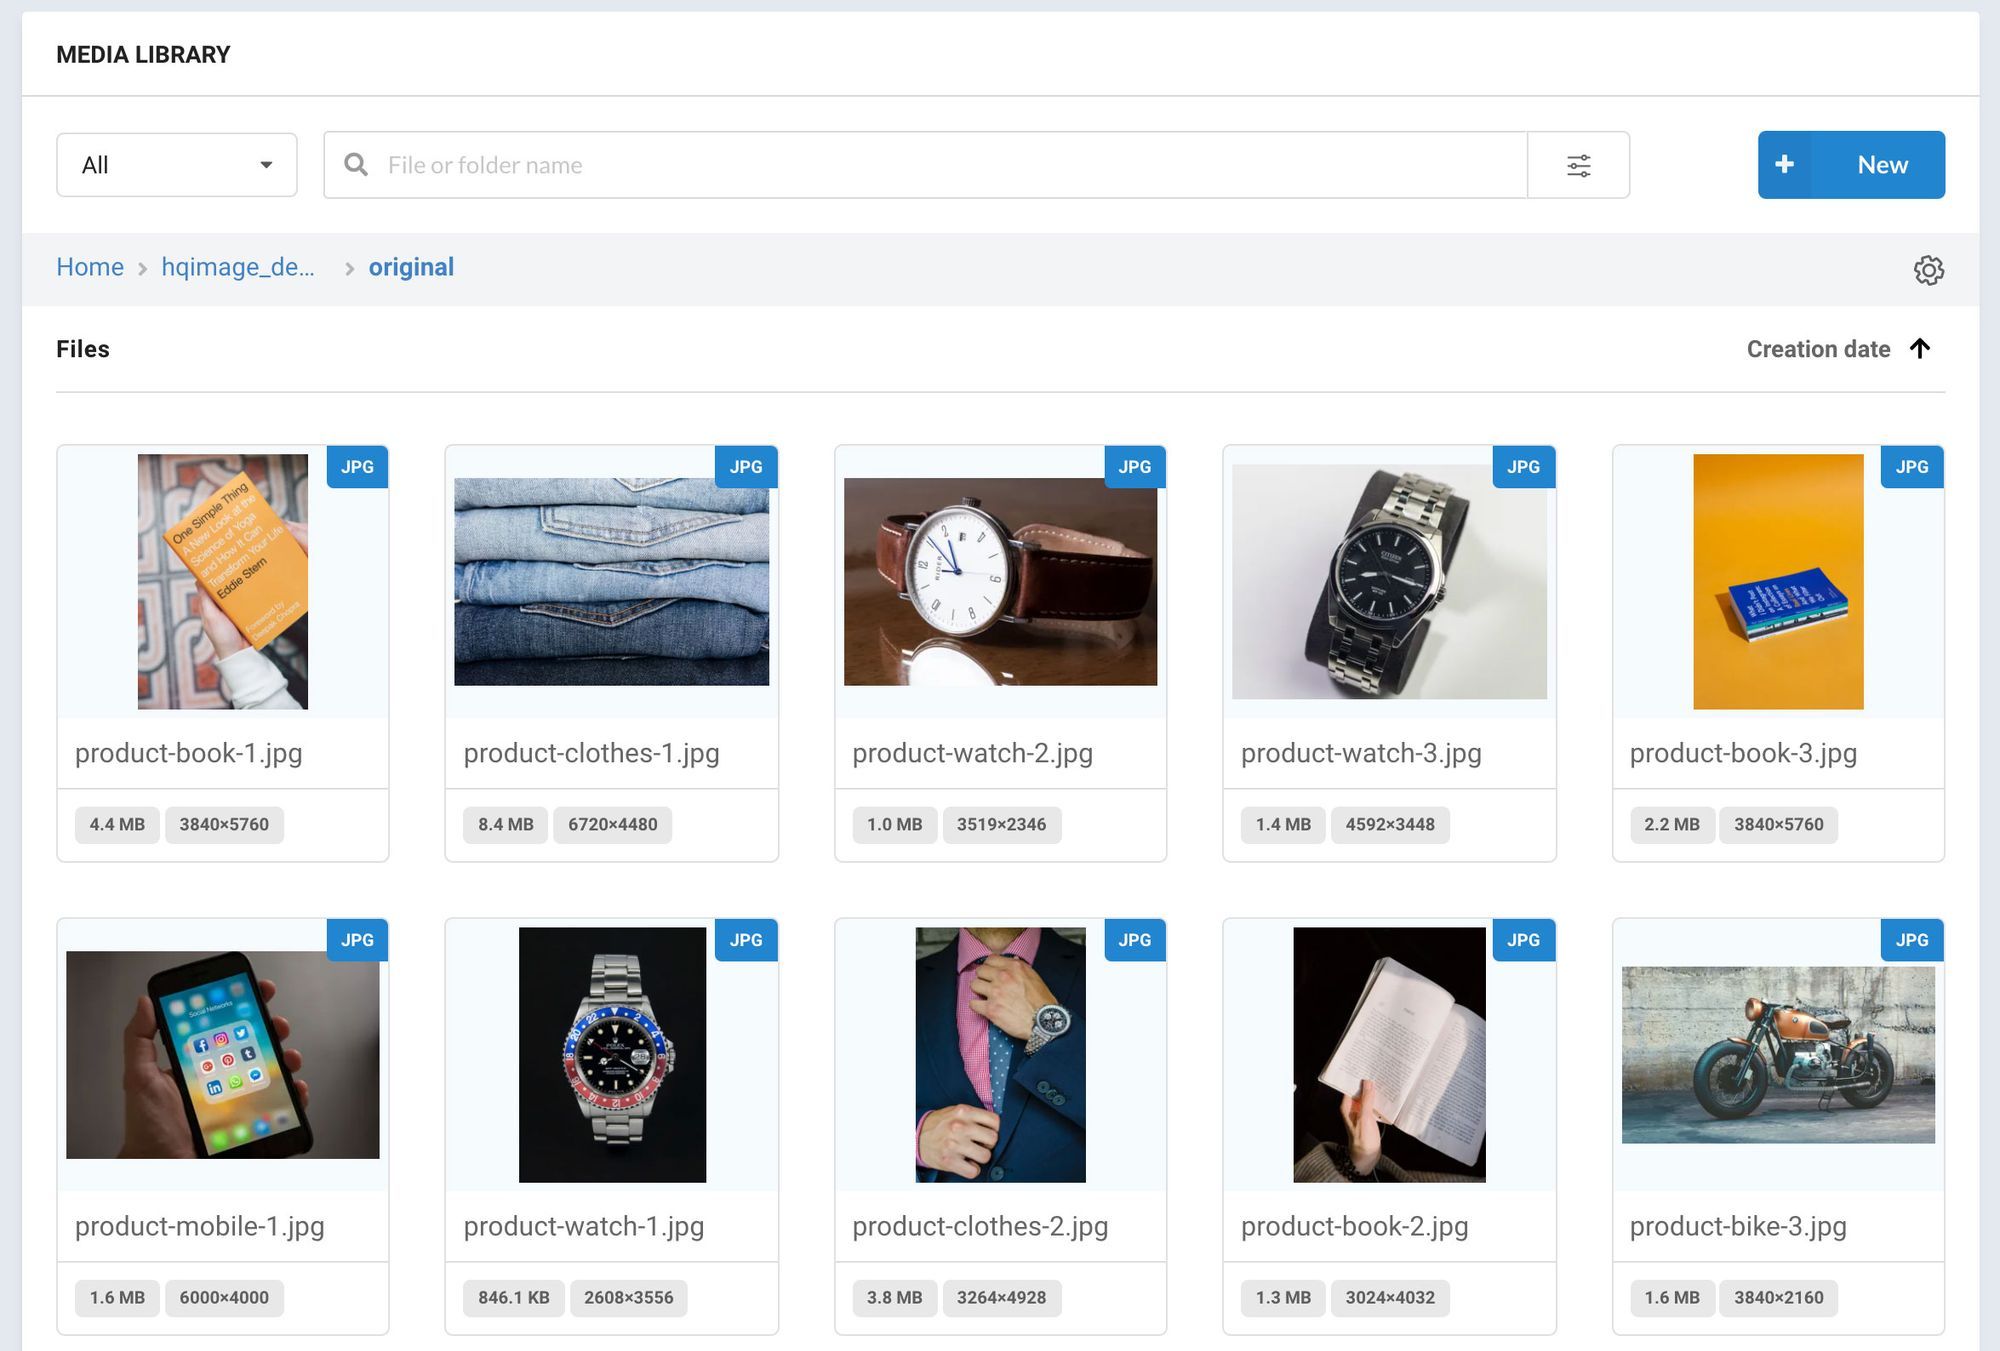Open the search filter options icon
Screen dimensions: 2000x1351
coord(1578,165)
